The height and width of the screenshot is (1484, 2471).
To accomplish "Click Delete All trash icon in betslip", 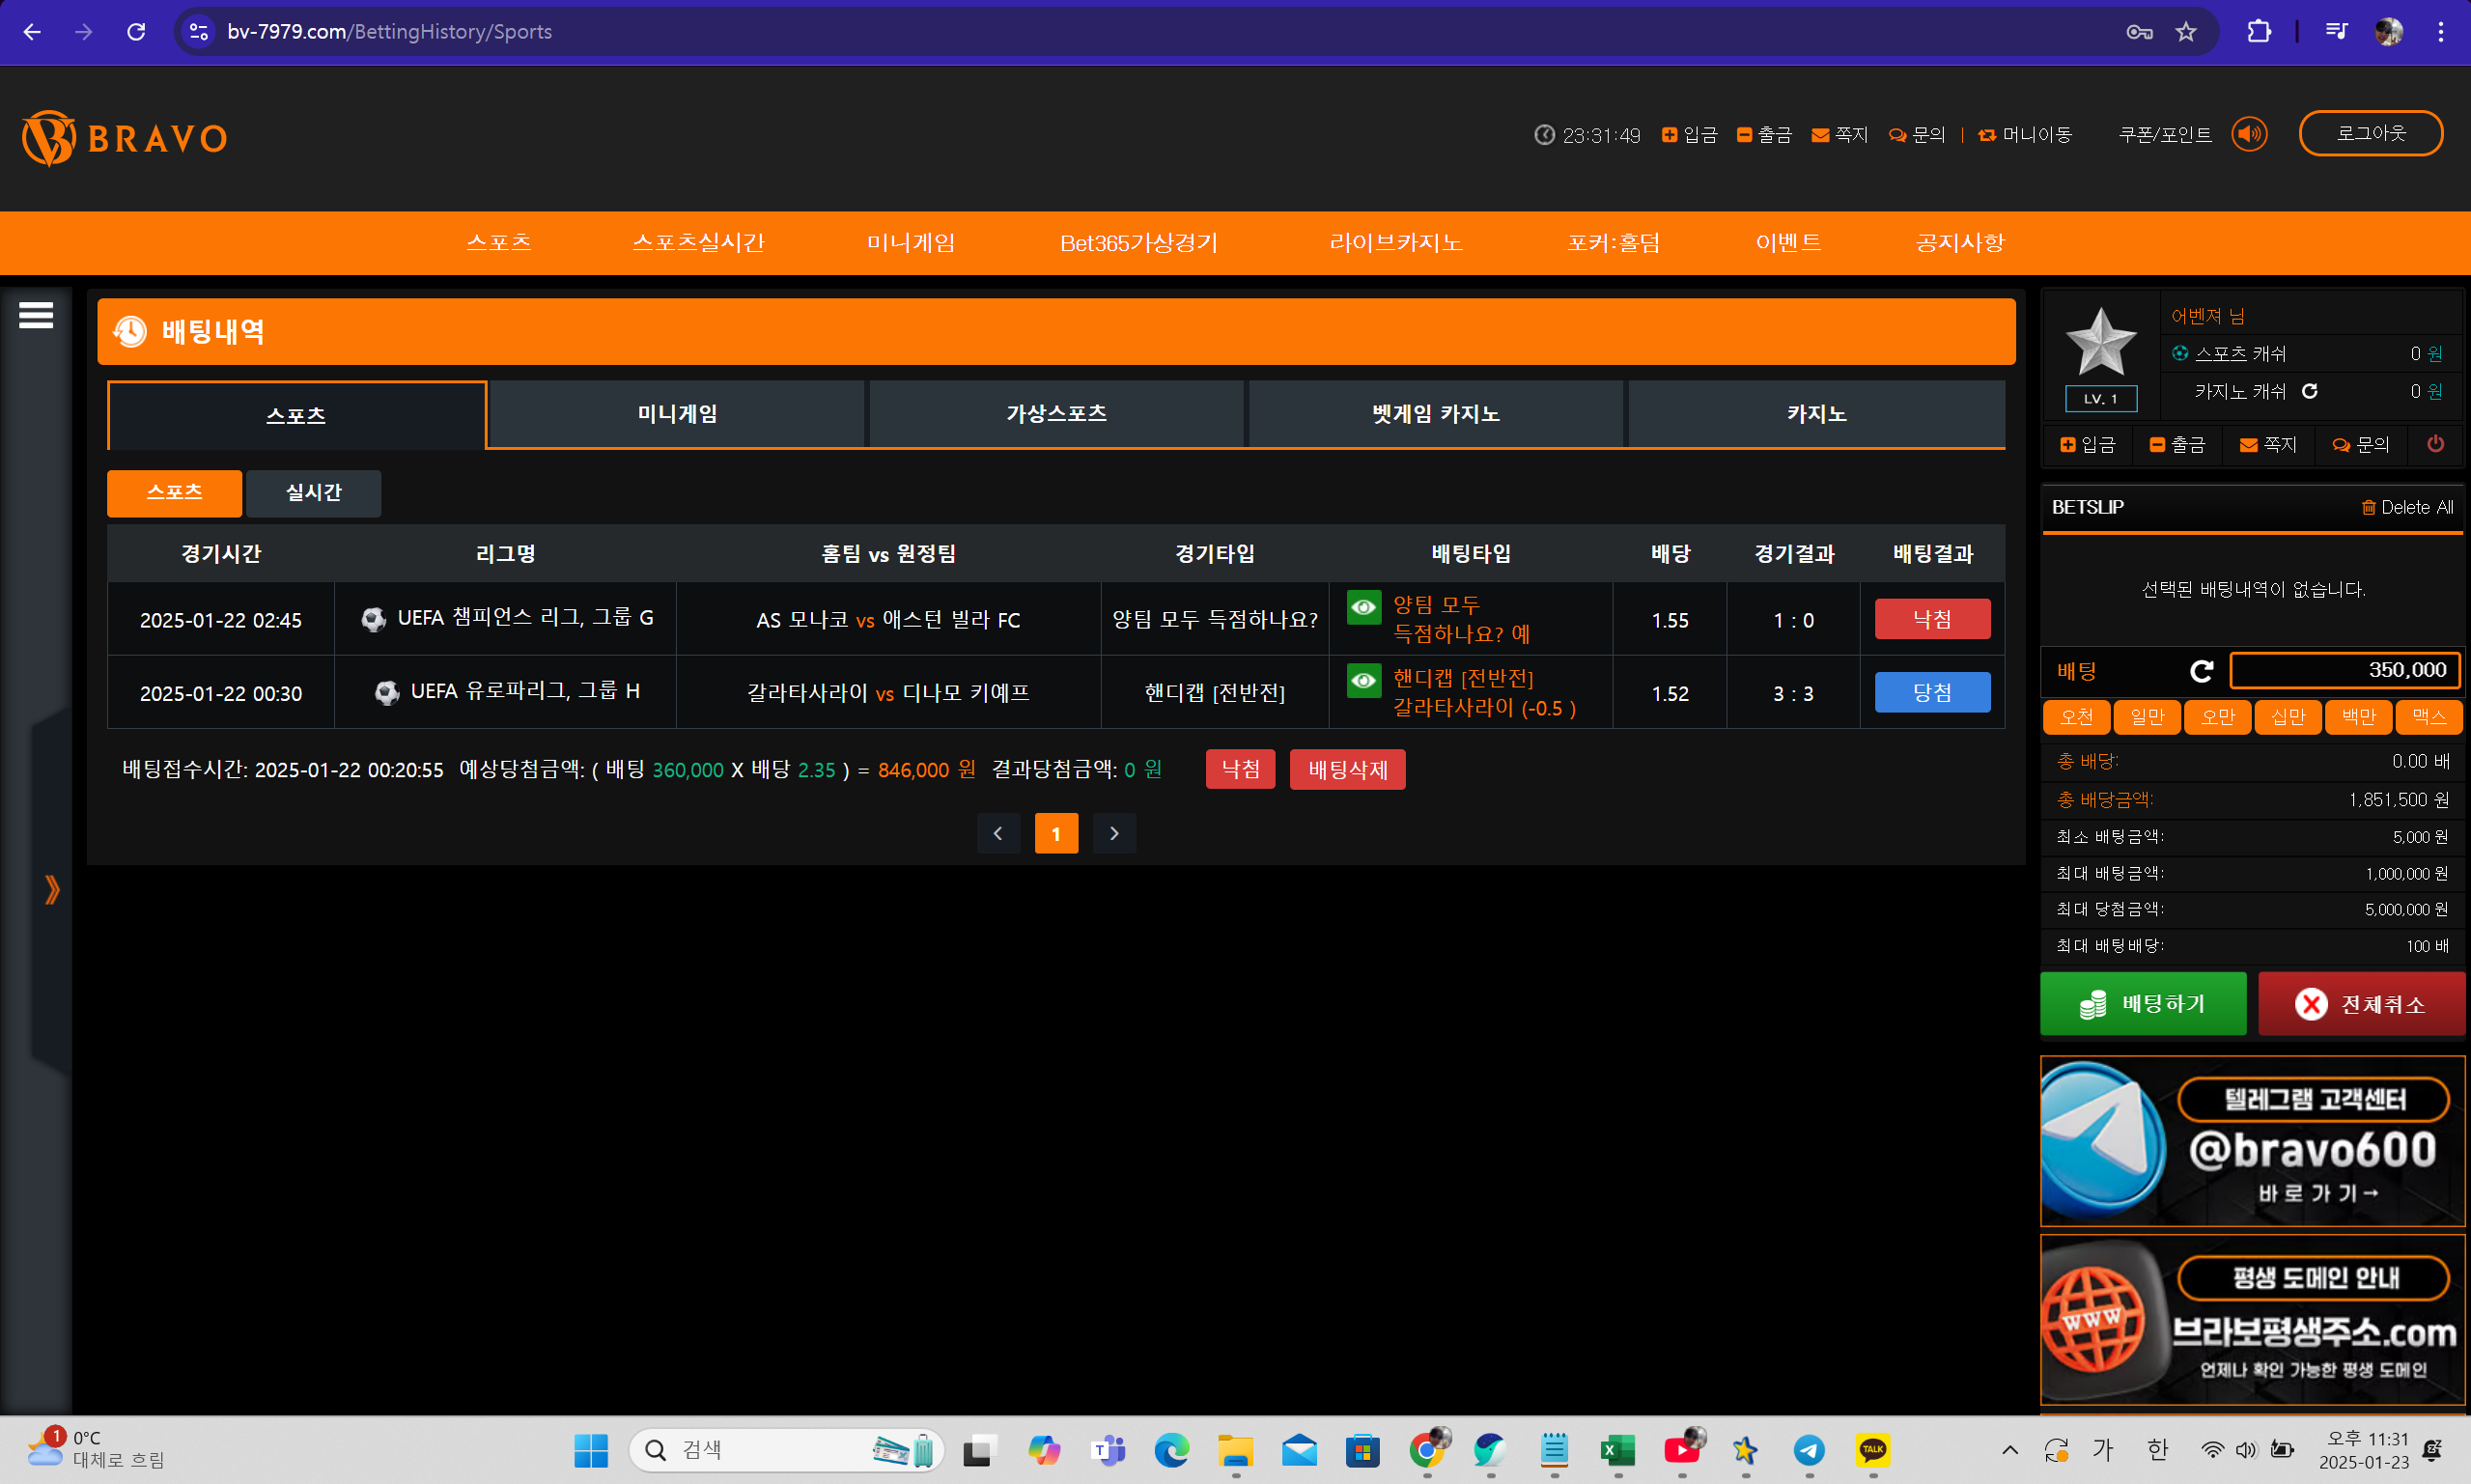I will 2368,508.
